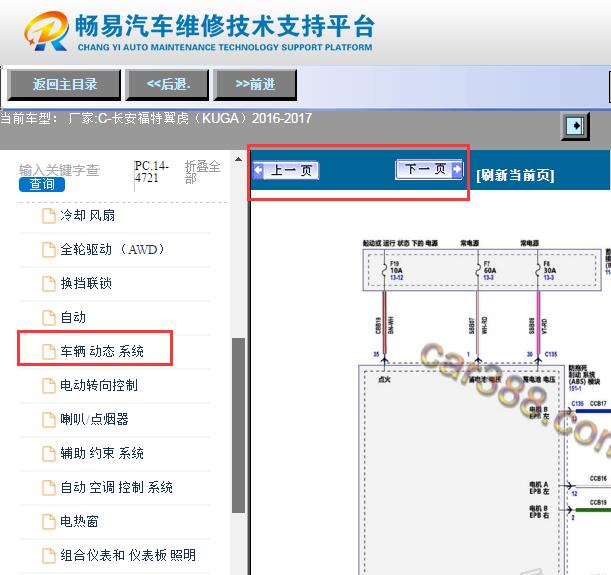Focus the keyword search input field
The width and height of the screenshot is (611, 575).
click(59, 170)
